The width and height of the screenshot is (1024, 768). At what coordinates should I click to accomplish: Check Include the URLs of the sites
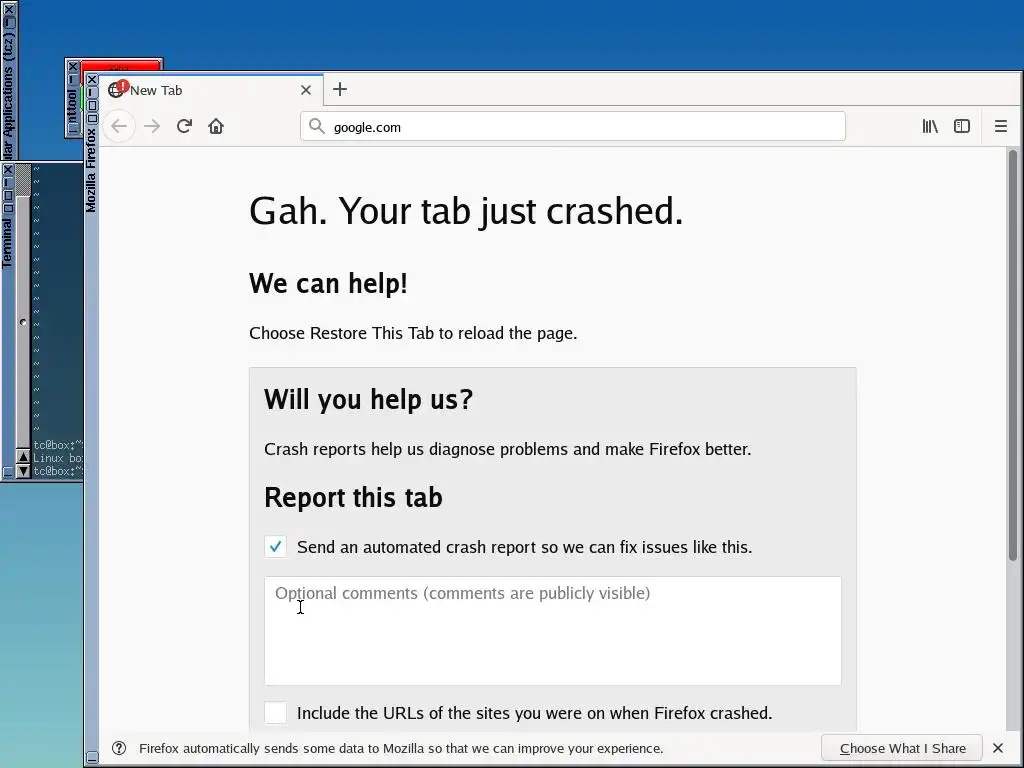click(276, 712)
